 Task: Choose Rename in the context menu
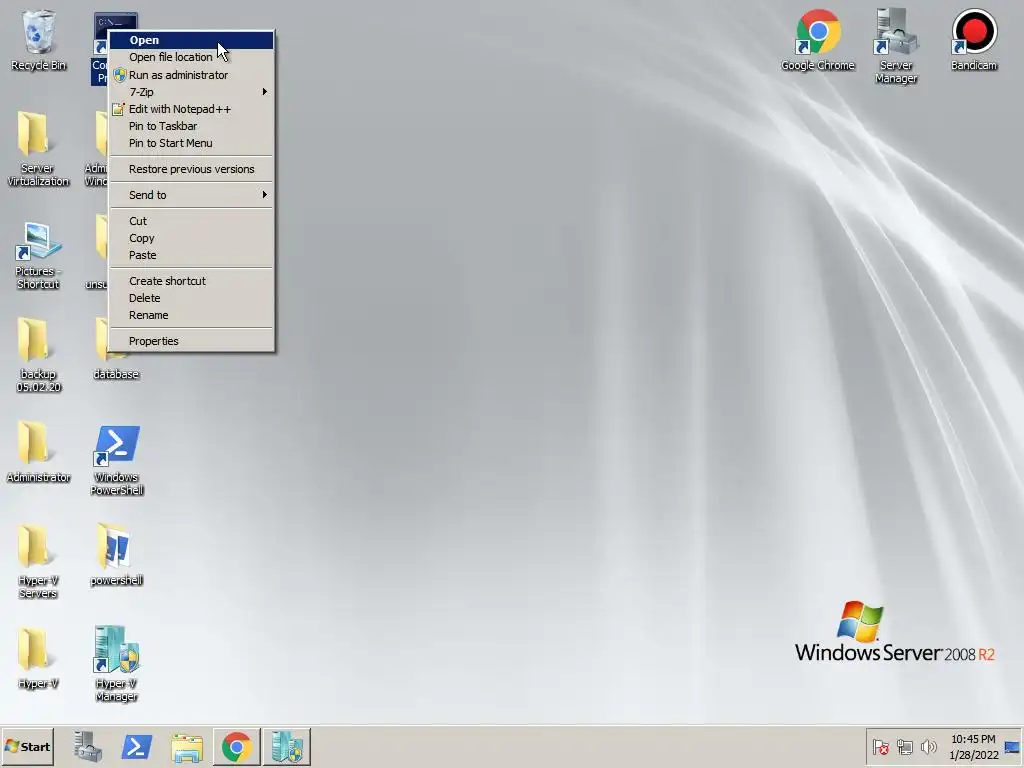pos(191,315)
